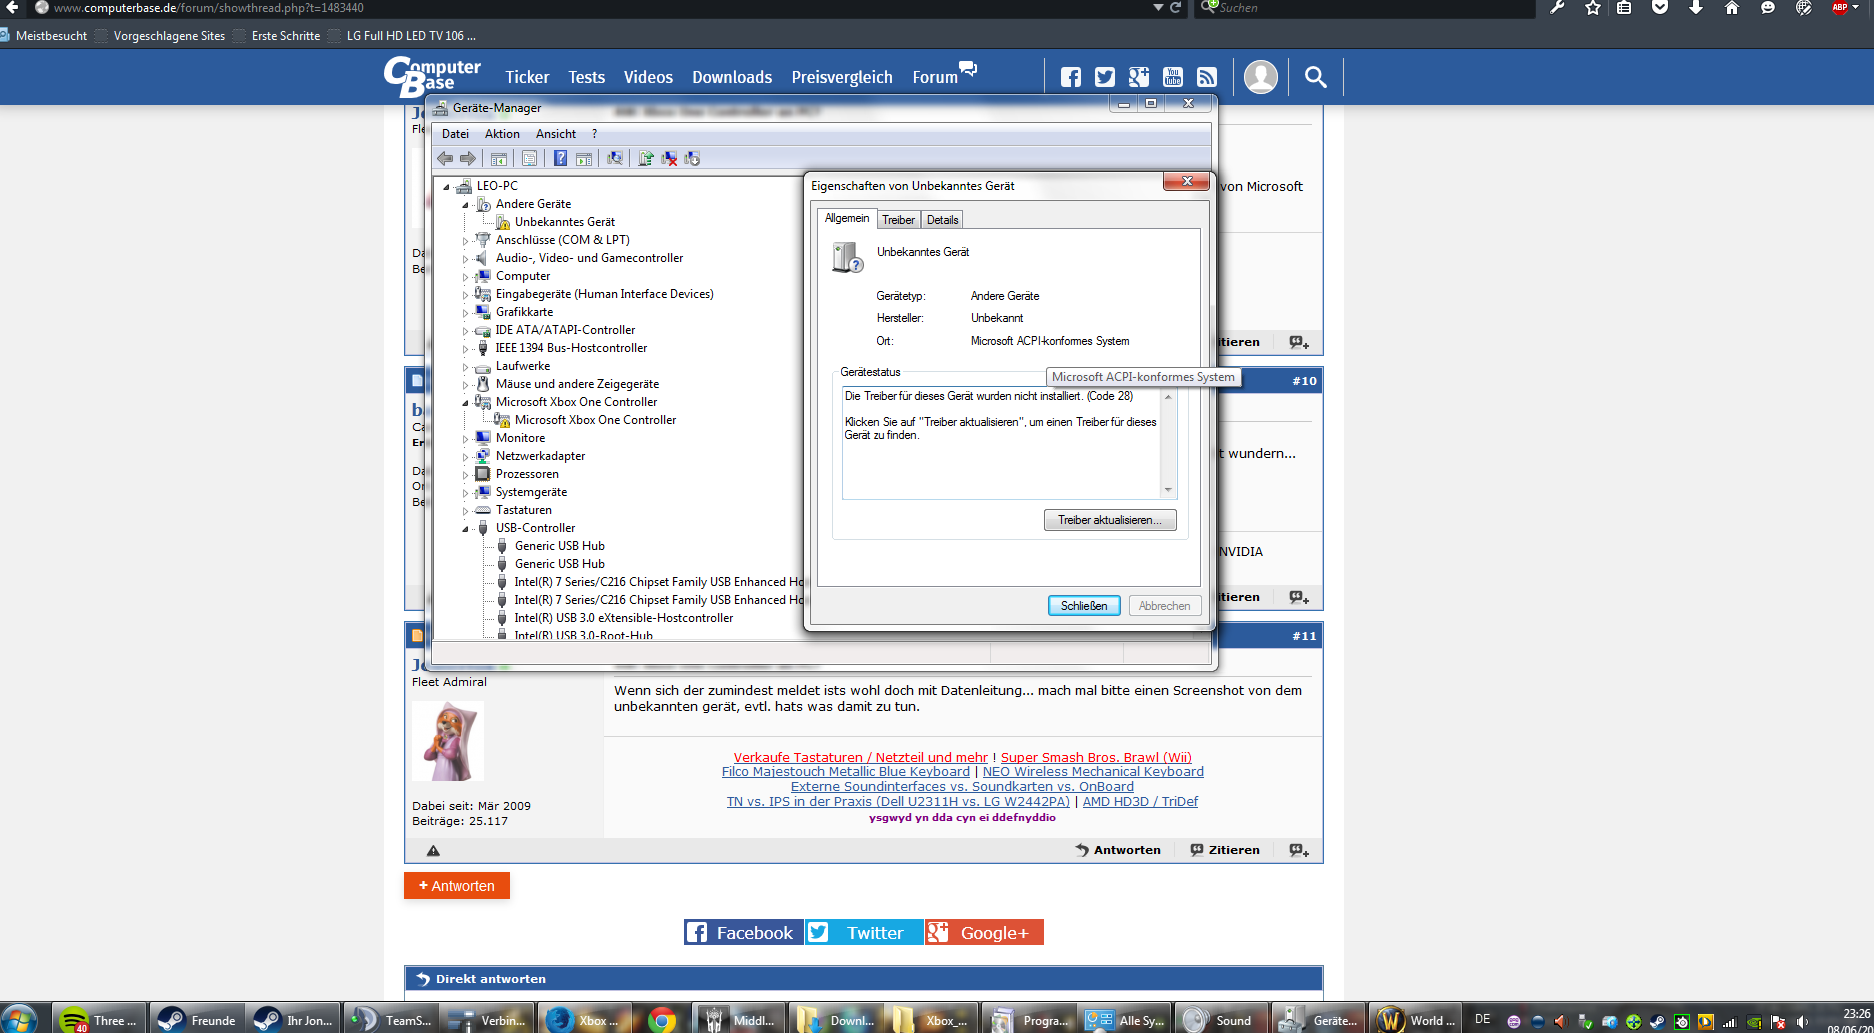Viewport: 1874px width, 1033px height.
Task: Switch to Details tab
Action: [942, 220]
